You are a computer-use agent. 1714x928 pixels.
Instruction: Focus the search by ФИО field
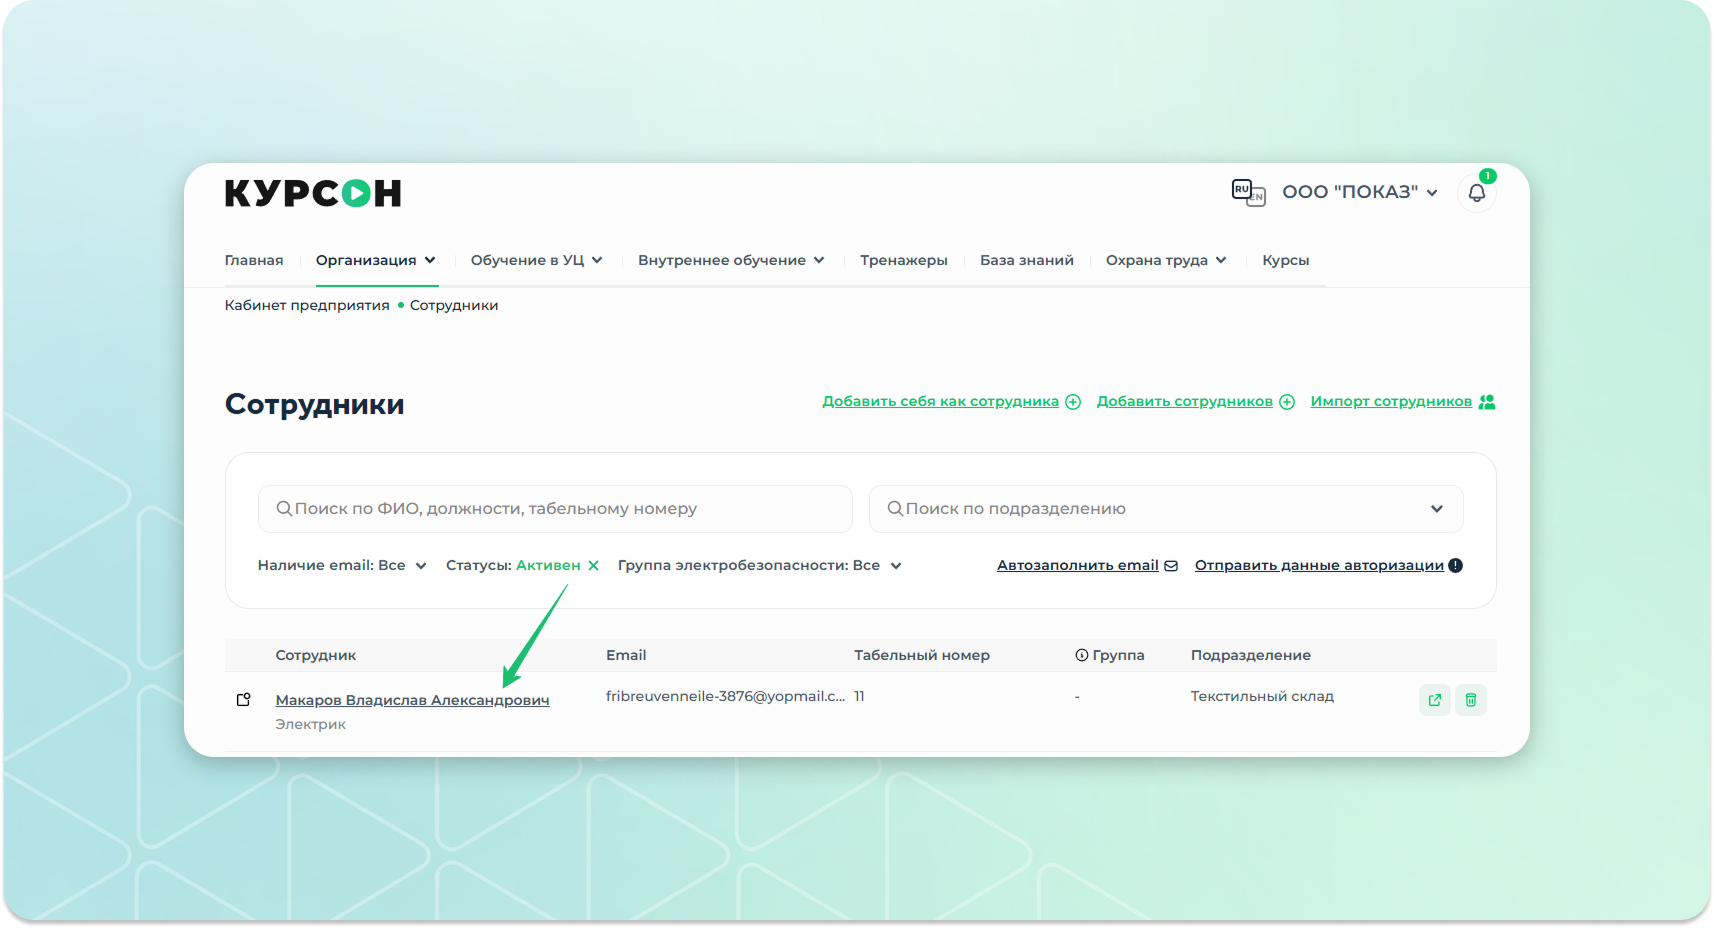tap(555, 509)
